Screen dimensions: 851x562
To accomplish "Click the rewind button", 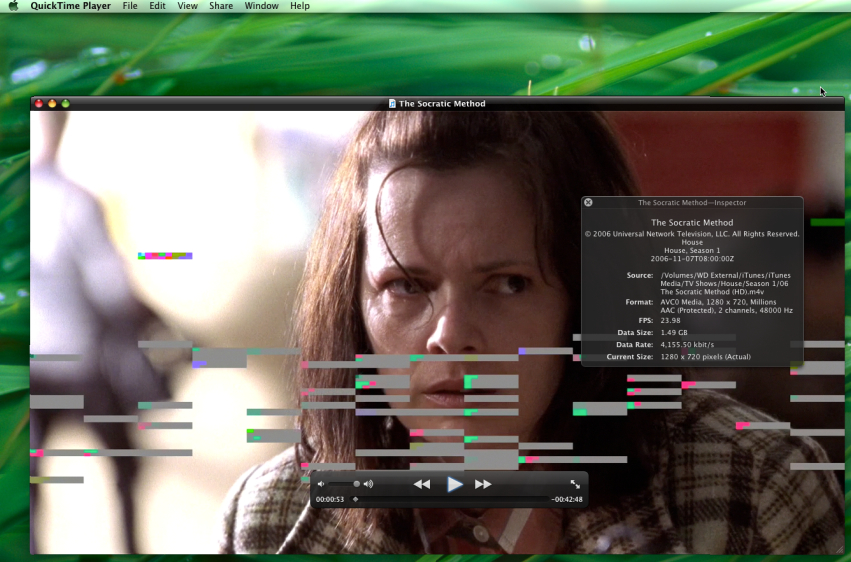I will pyautogui.click(x=422, y=484).
